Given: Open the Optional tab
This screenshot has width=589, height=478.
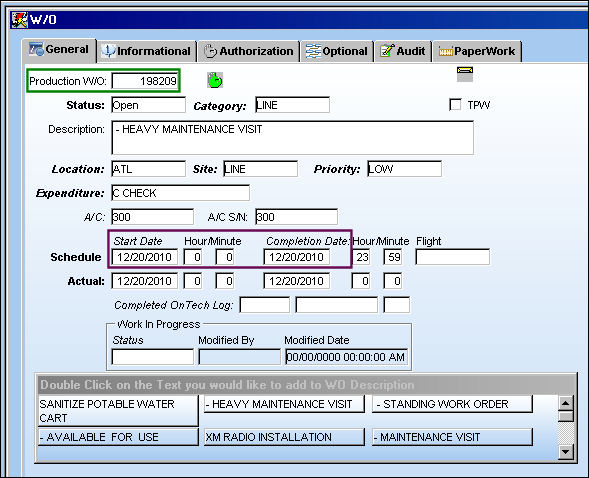Looking at the screenshot, I should 337,51.
